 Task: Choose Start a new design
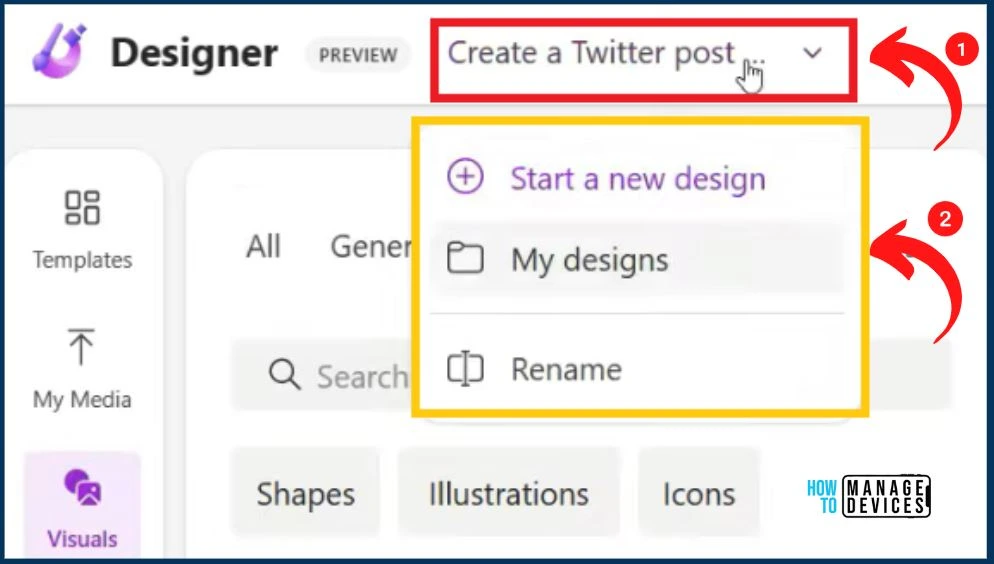[x=637, y=178]
